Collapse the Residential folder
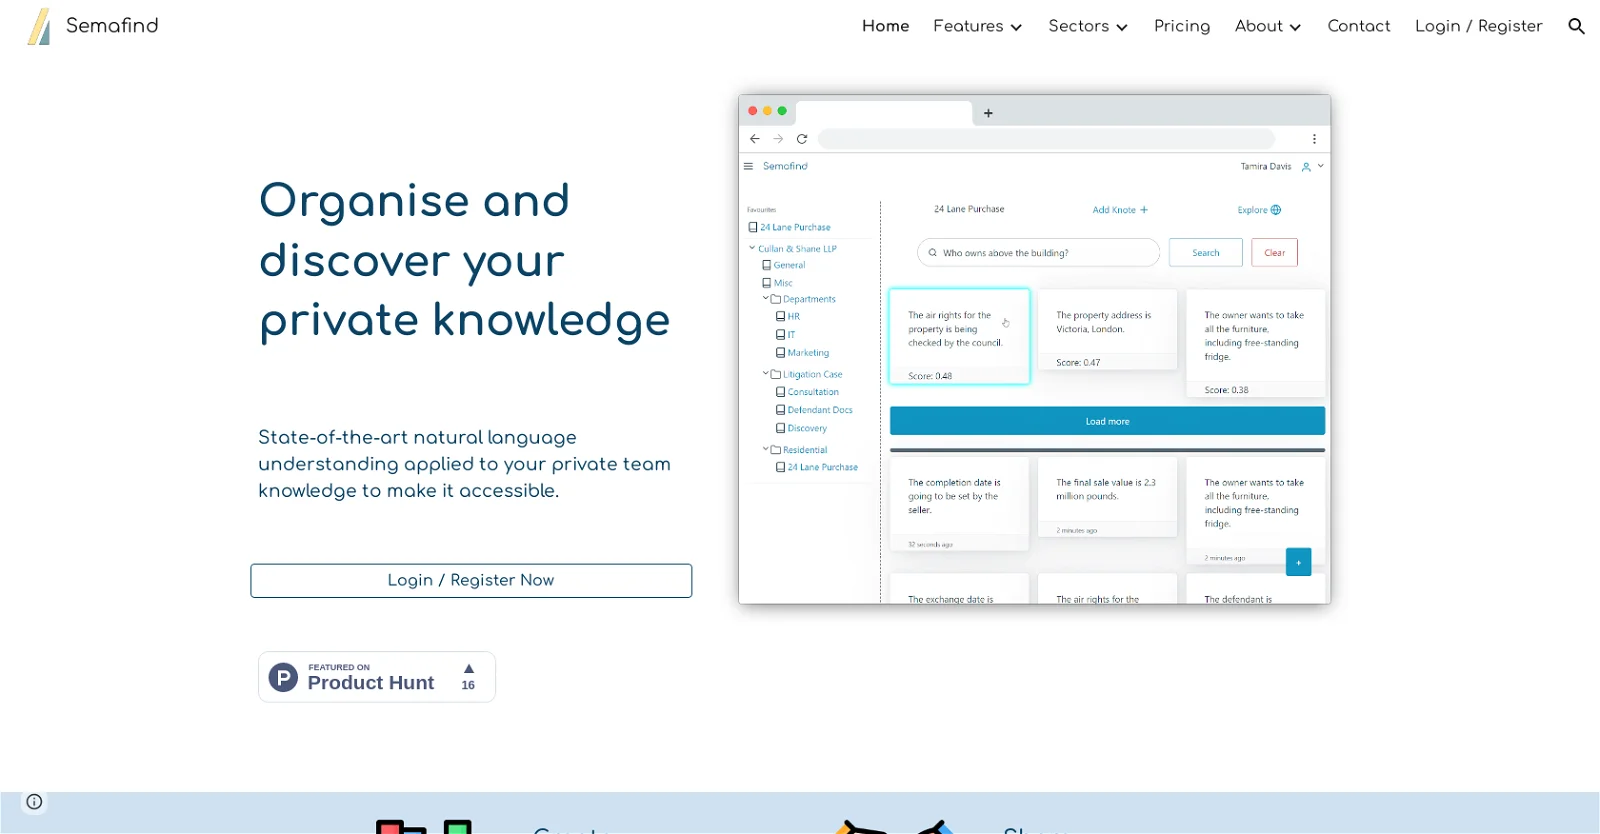 click(766, 450)
